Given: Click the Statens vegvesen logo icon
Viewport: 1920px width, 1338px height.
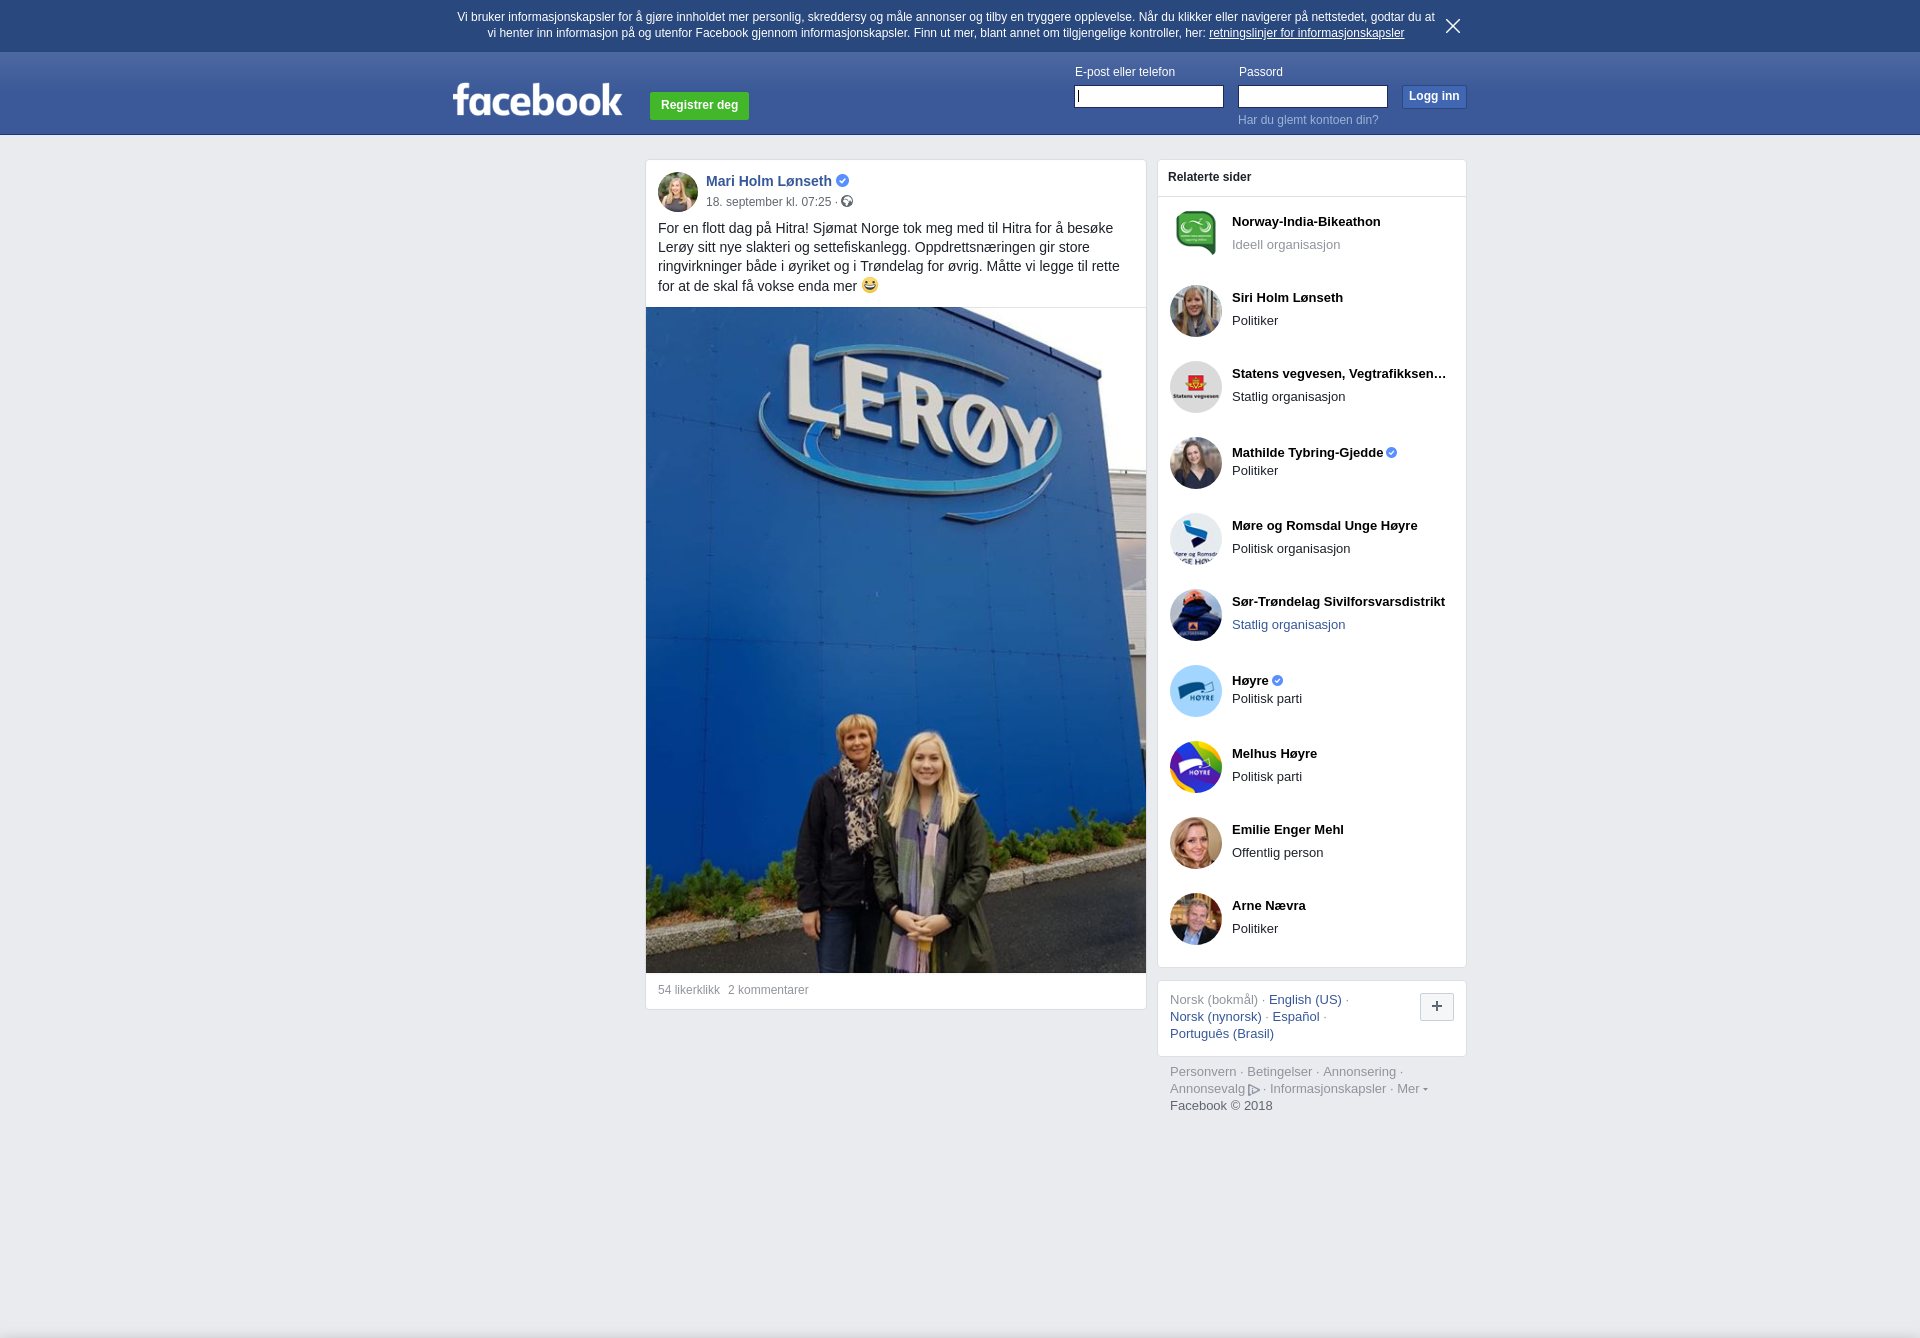Looking at the screenshot, I should [x=1195, y=387].
